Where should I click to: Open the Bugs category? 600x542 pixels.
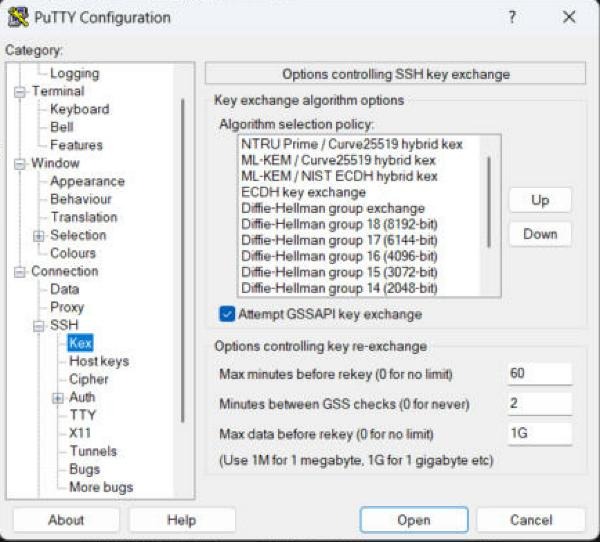pyautogui.click(x=85, y=469)
